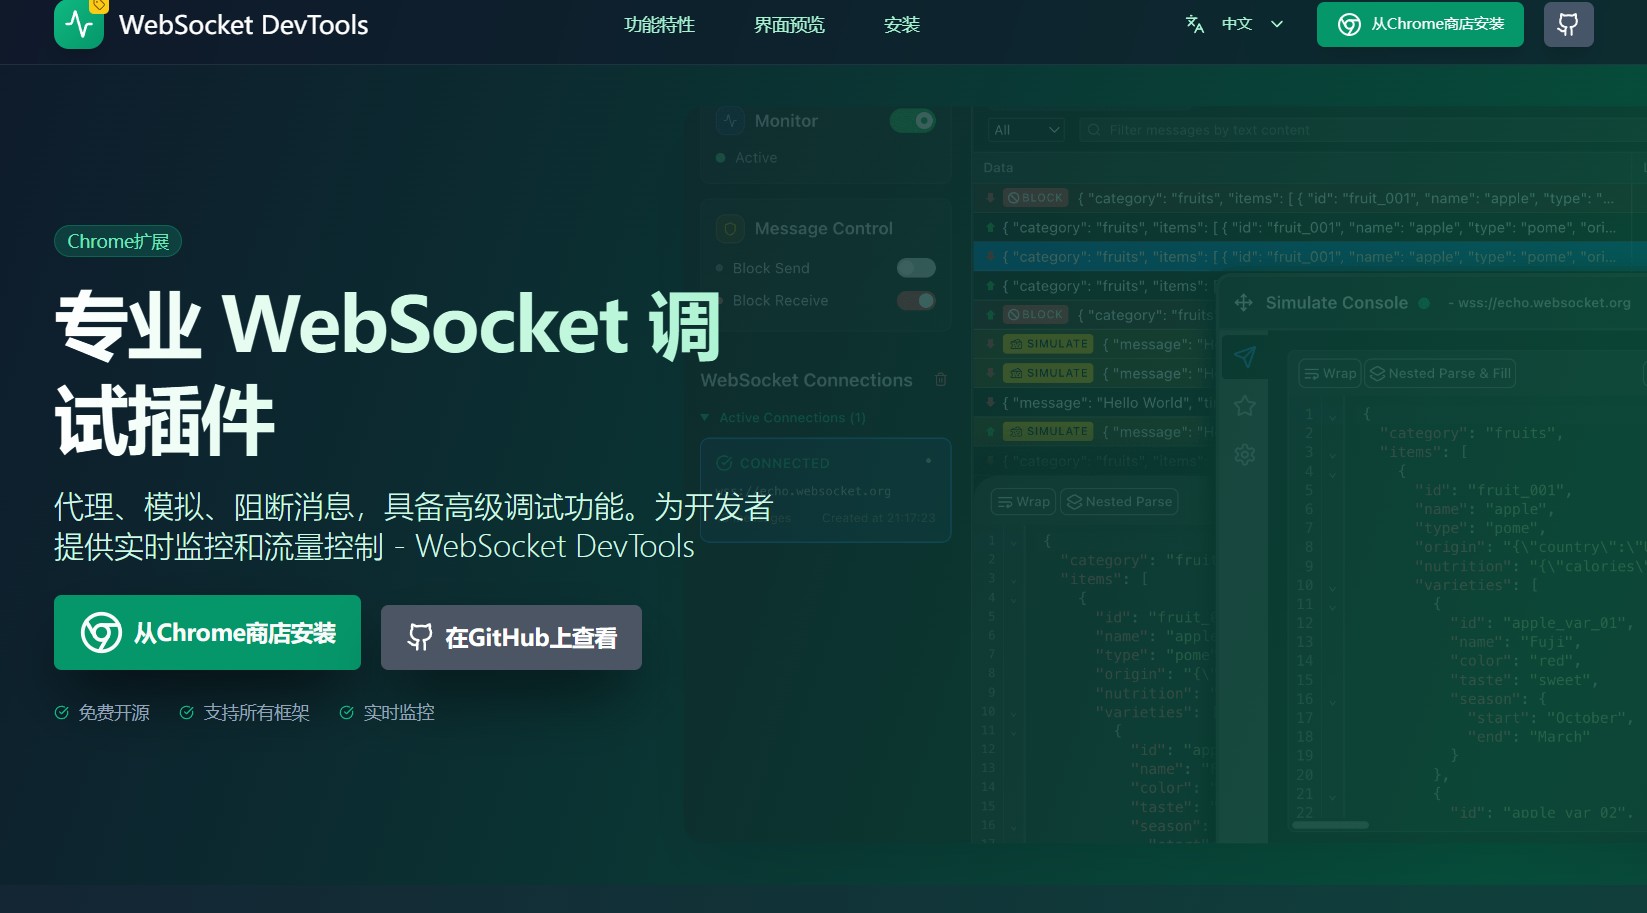Click the search magnifier icon in filter box
Screen dimensions: 1647x913
1094,130
